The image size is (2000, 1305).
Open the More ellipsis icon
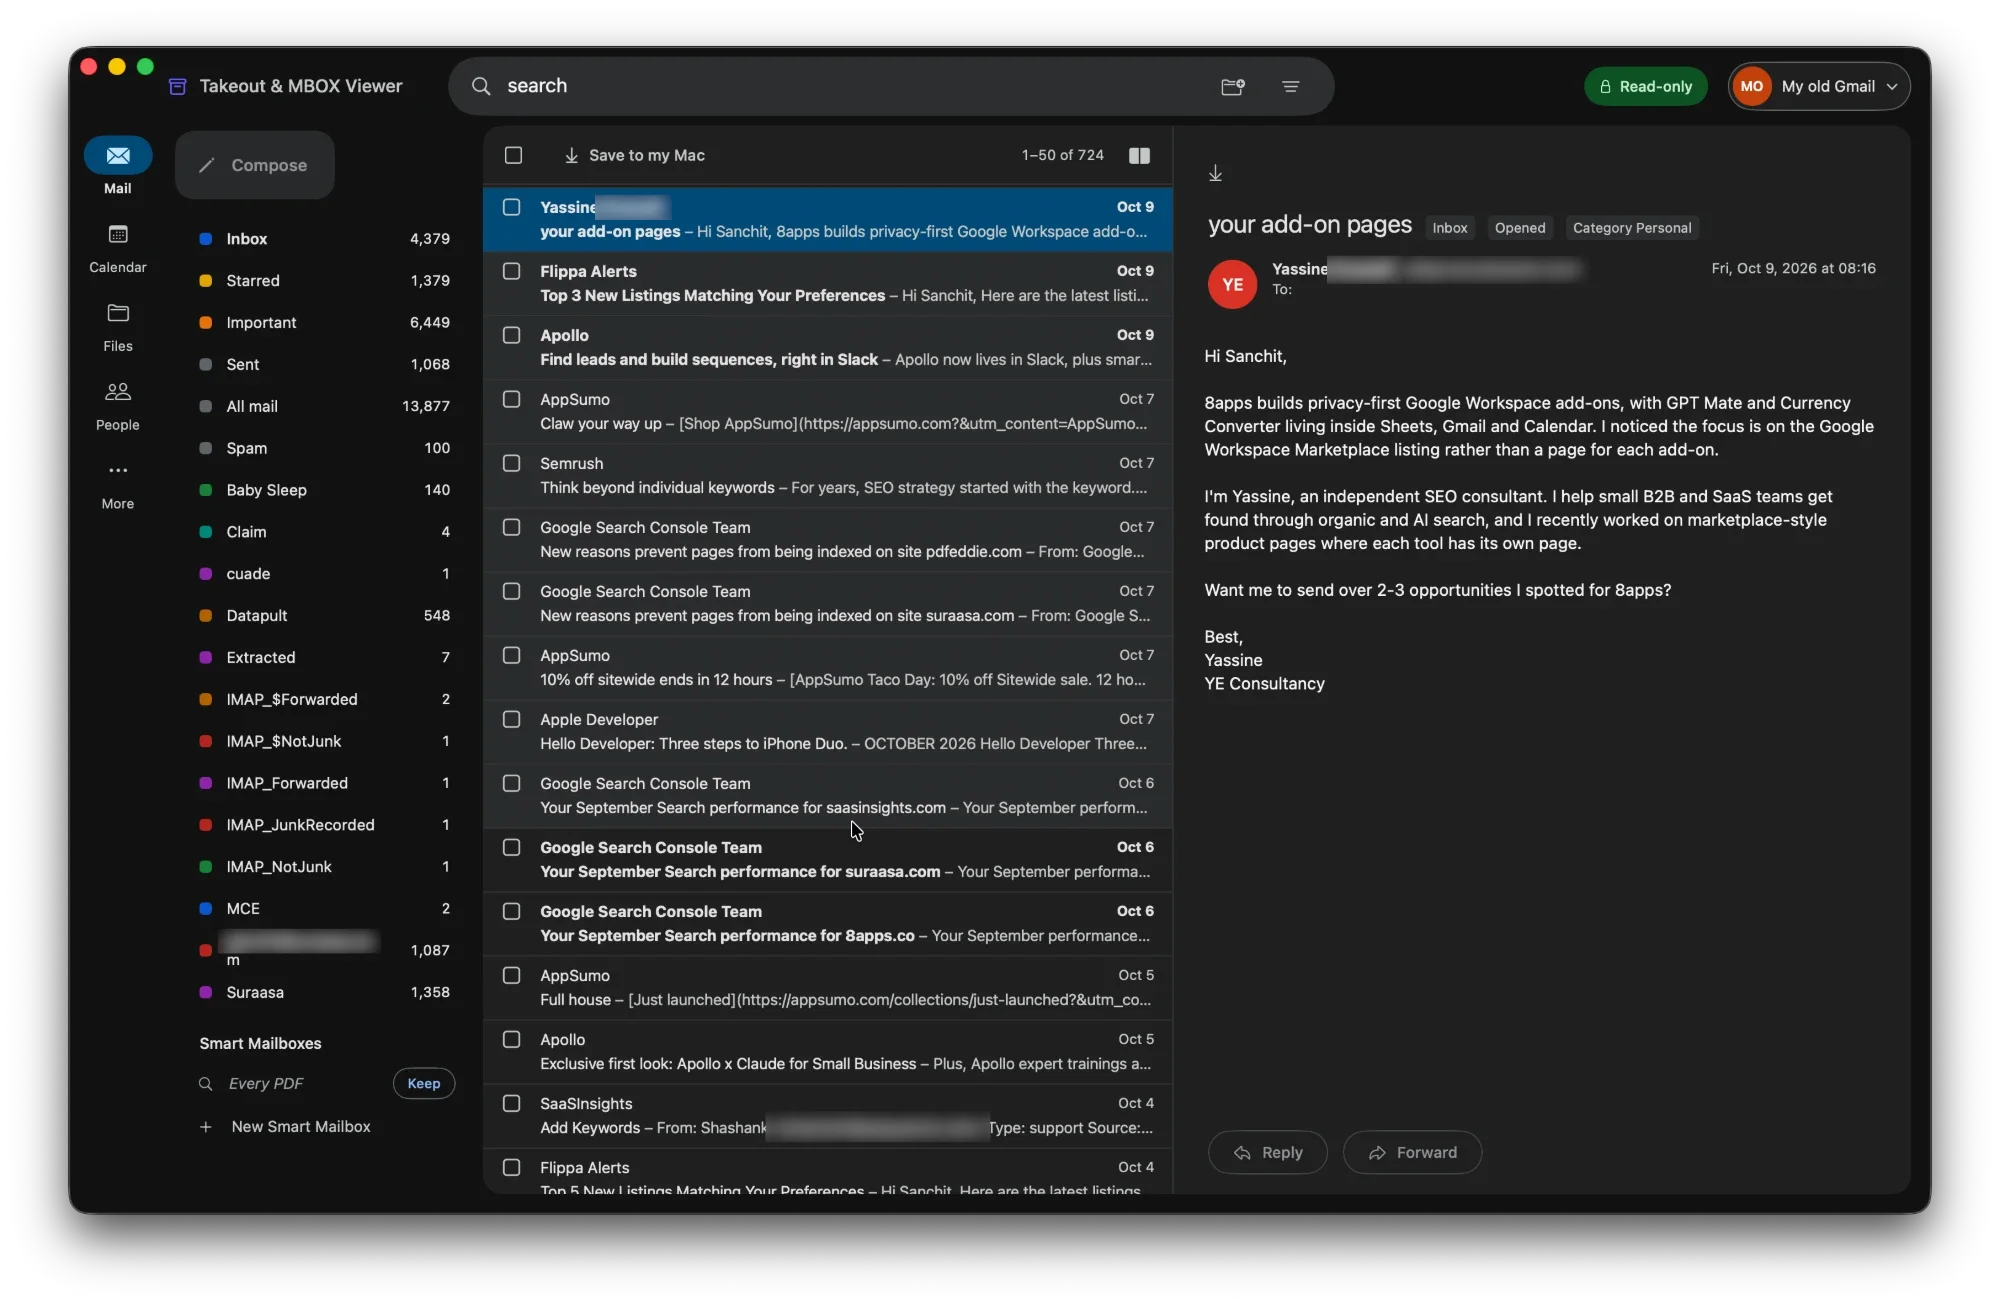[118, 470]
